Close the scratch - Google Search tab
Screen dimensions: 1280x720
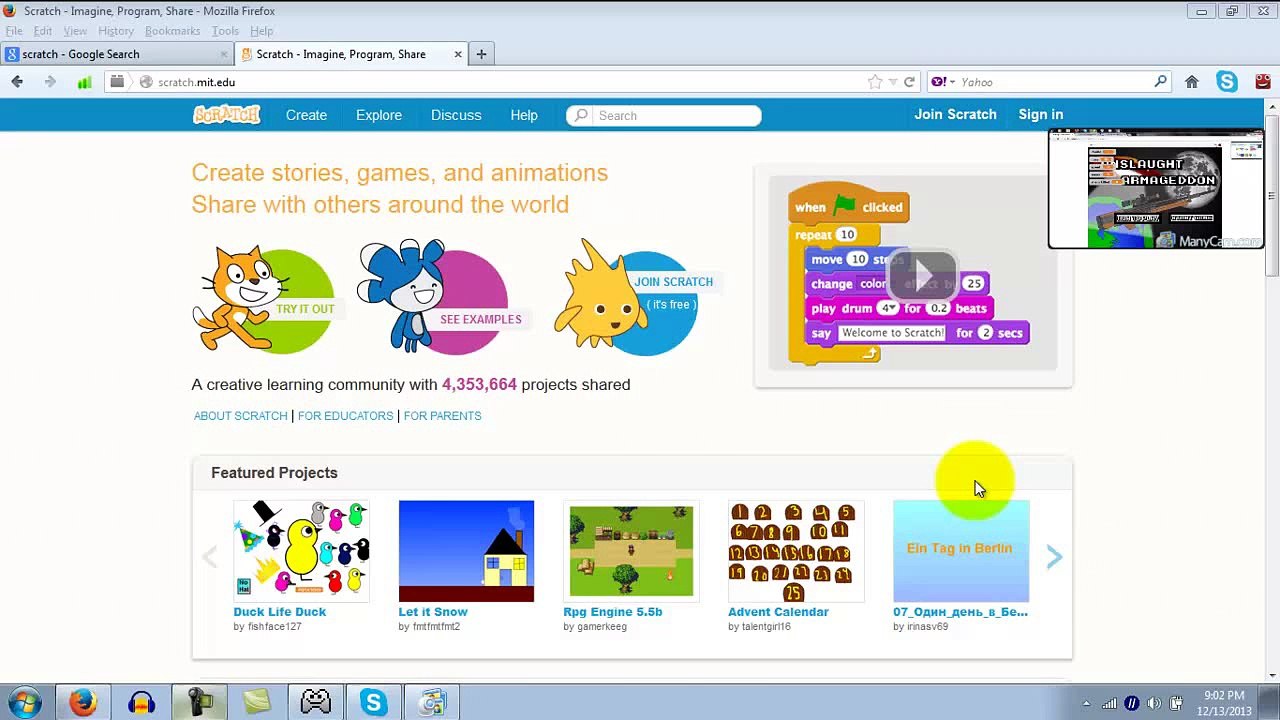(224, 54)
